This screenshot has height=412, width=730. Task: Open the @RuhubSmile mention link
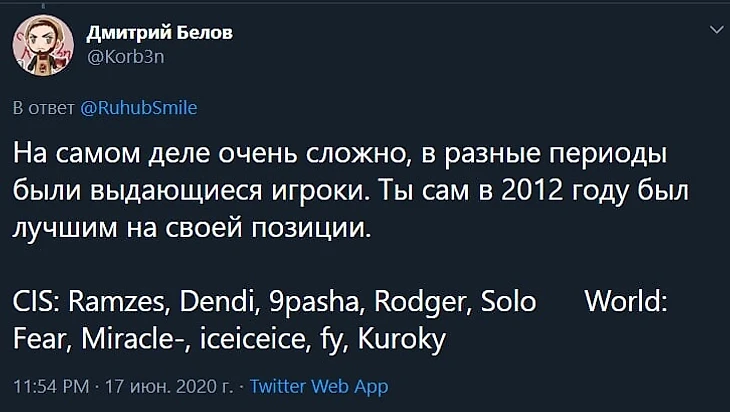point(138,107)
